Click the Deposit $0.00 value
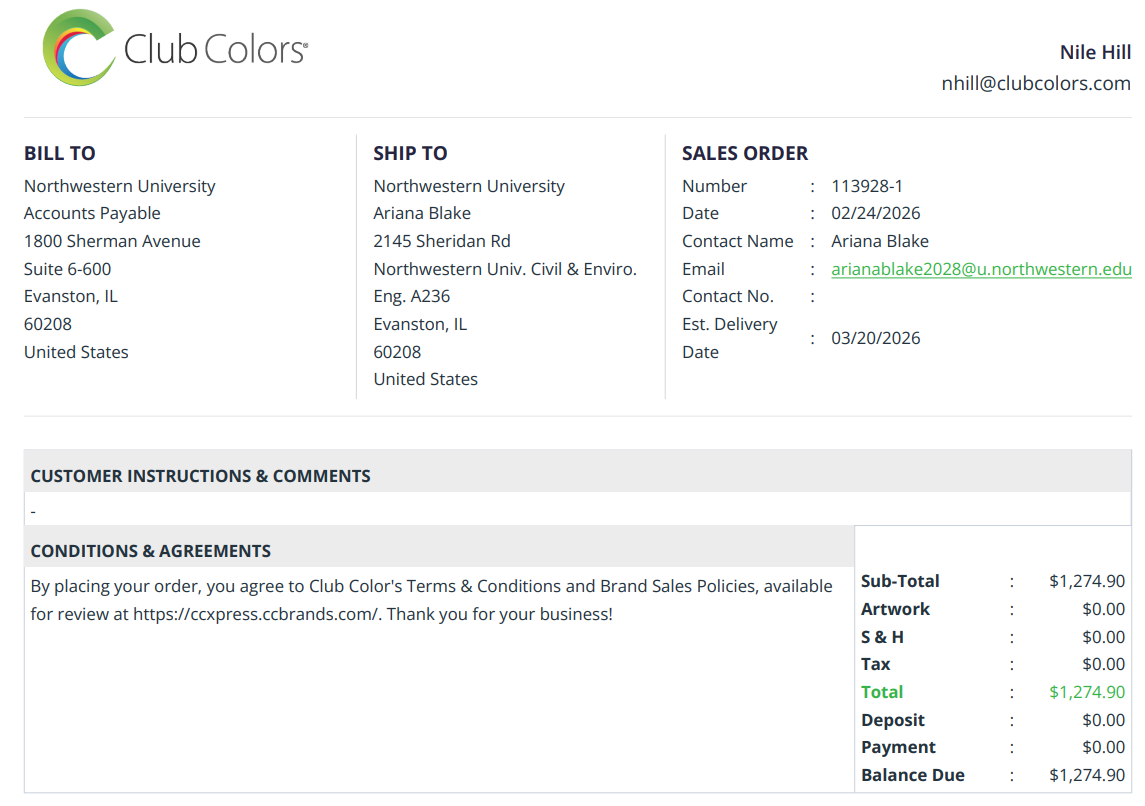1145x806 pixels. click(x=1103, y=721)
